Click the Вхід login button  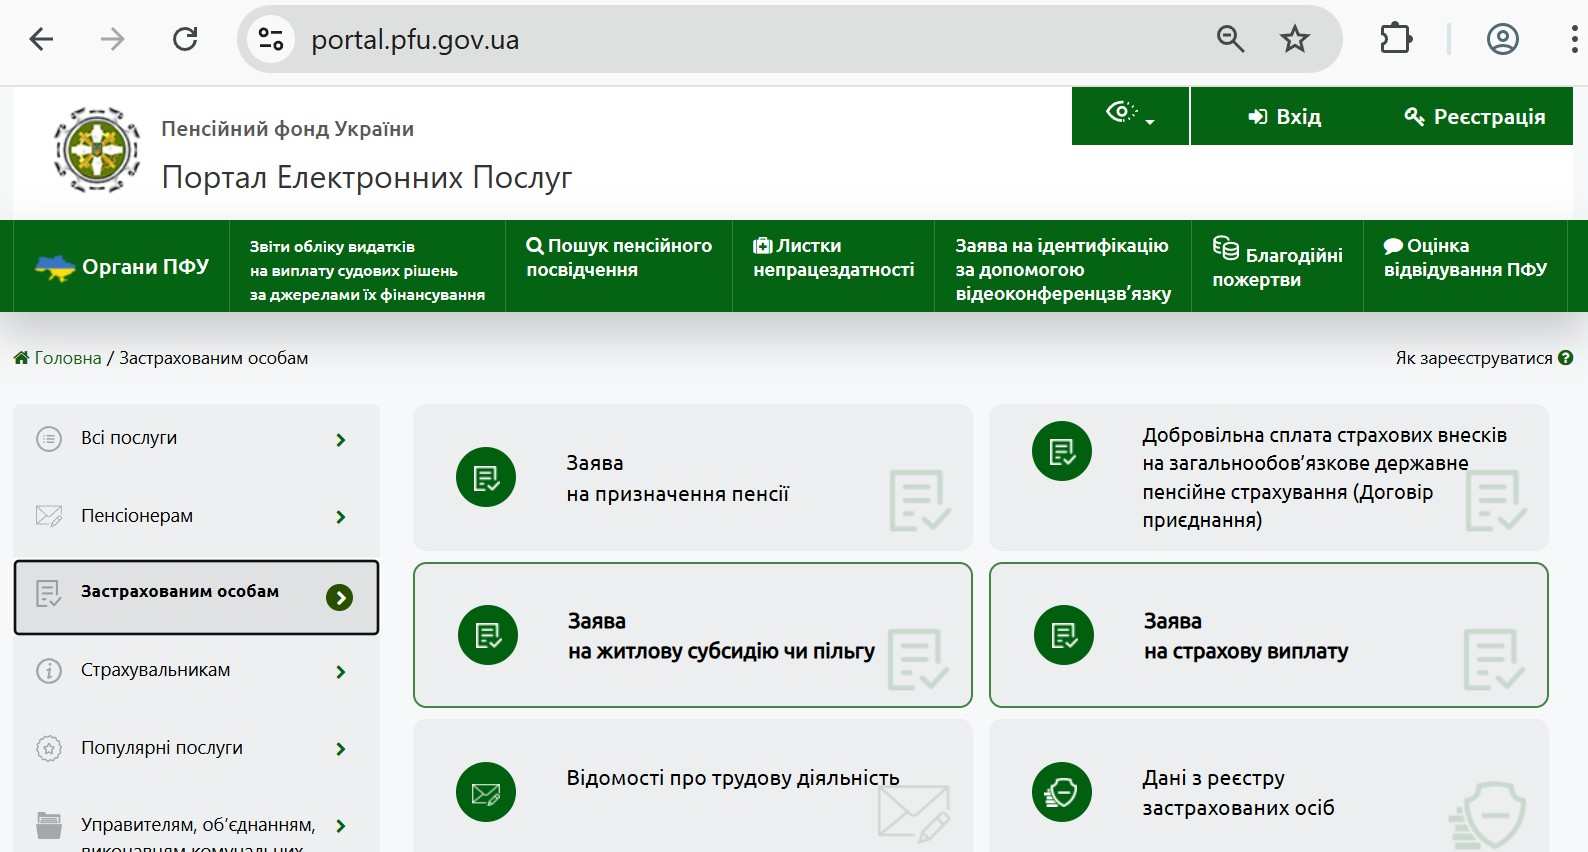(x=1285, y=116)
